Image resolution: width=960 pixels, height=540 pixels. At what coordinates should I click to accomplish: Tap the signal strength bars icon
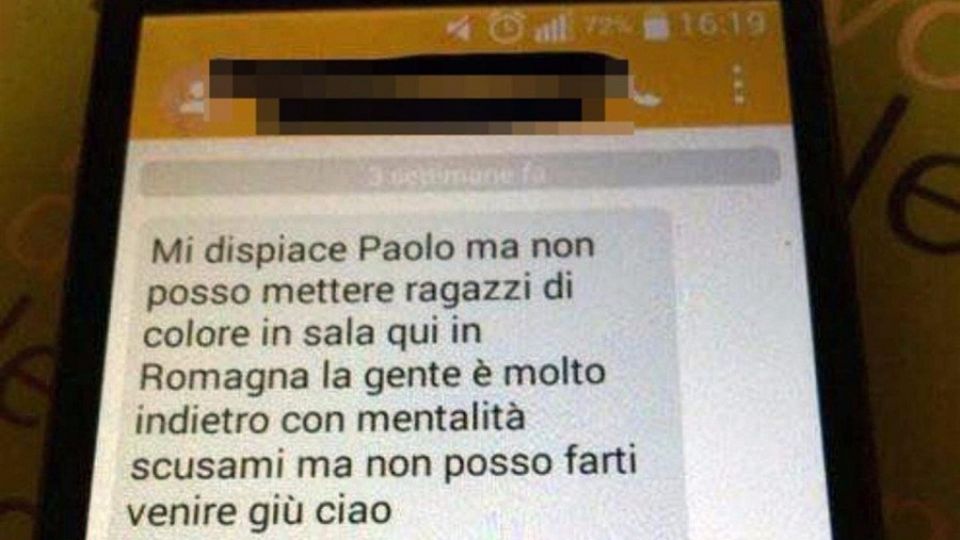pos(553,28)
